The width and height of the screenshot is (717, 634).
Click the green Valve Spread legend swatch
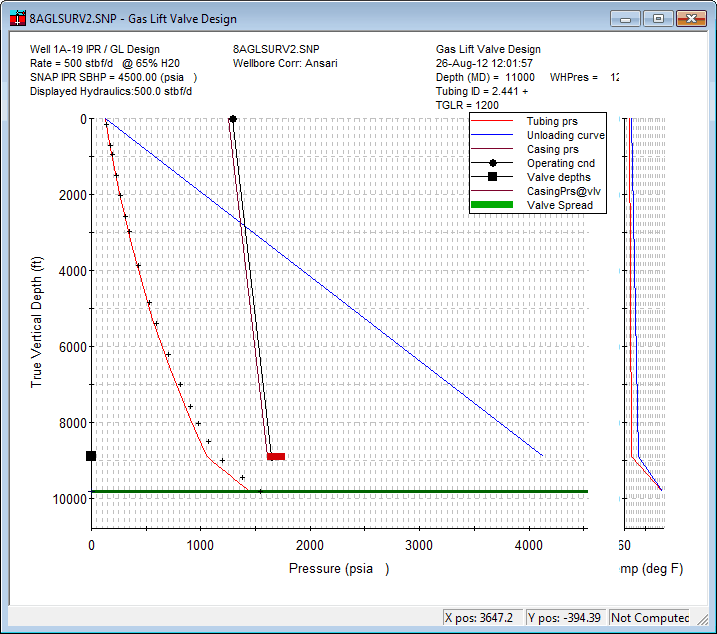click(493, 205)
